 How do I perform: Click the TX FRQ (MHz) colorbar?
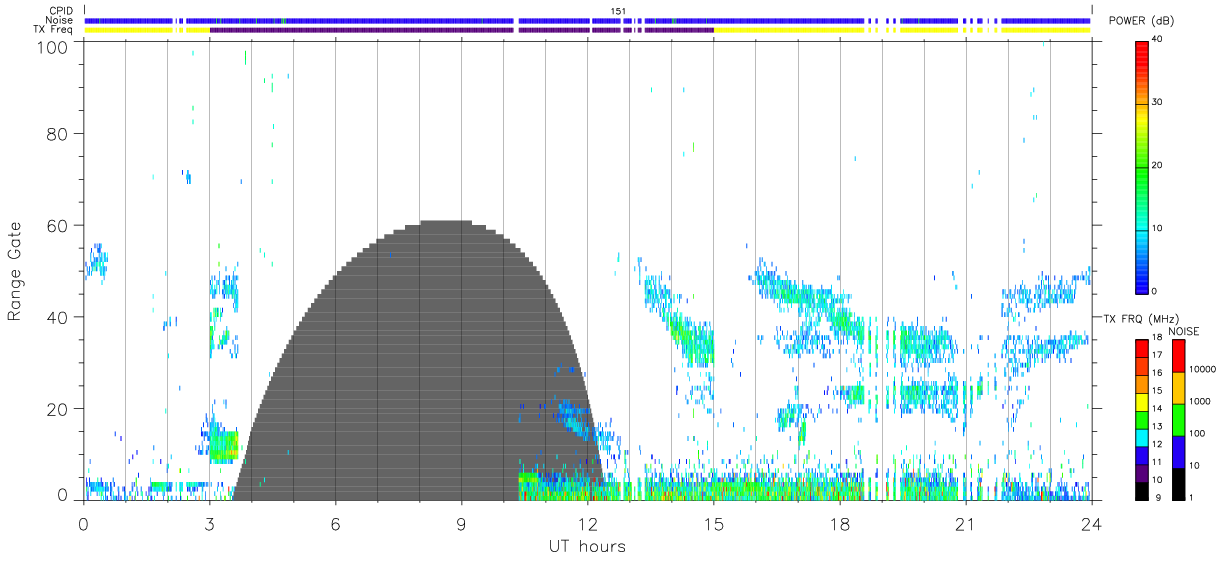(x=1142, y=419)
